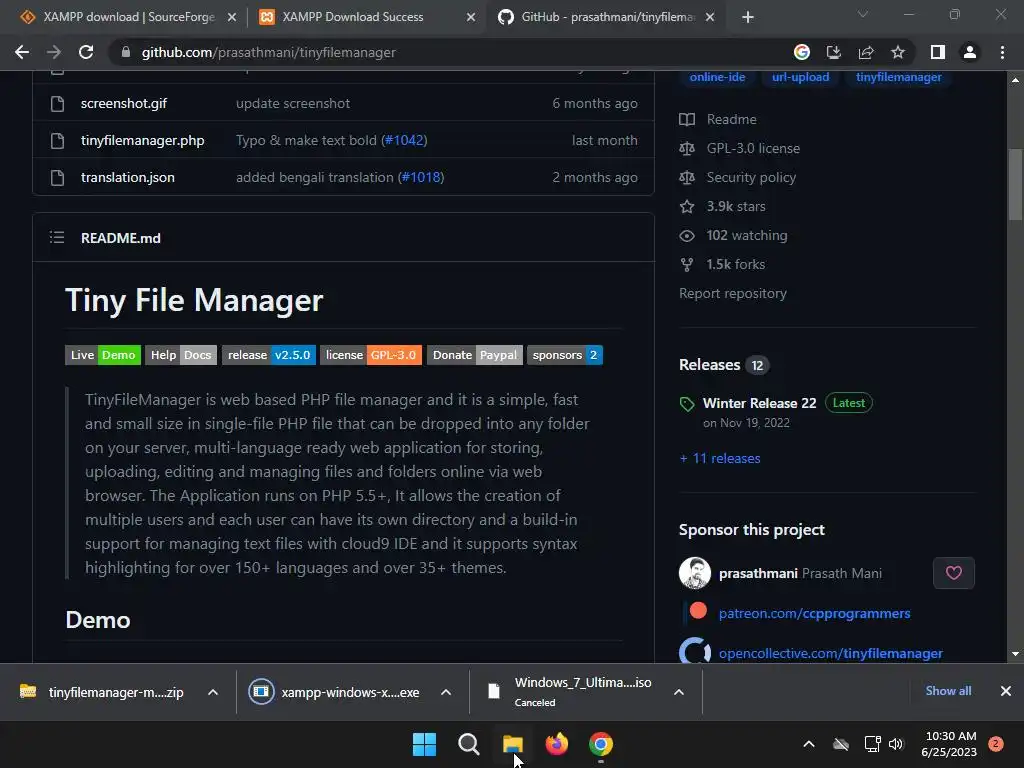This screenshot has height=768, width=1024.
Task: Open patreon.com/ccpprogrammers link
Action: (x=814, y=613)
